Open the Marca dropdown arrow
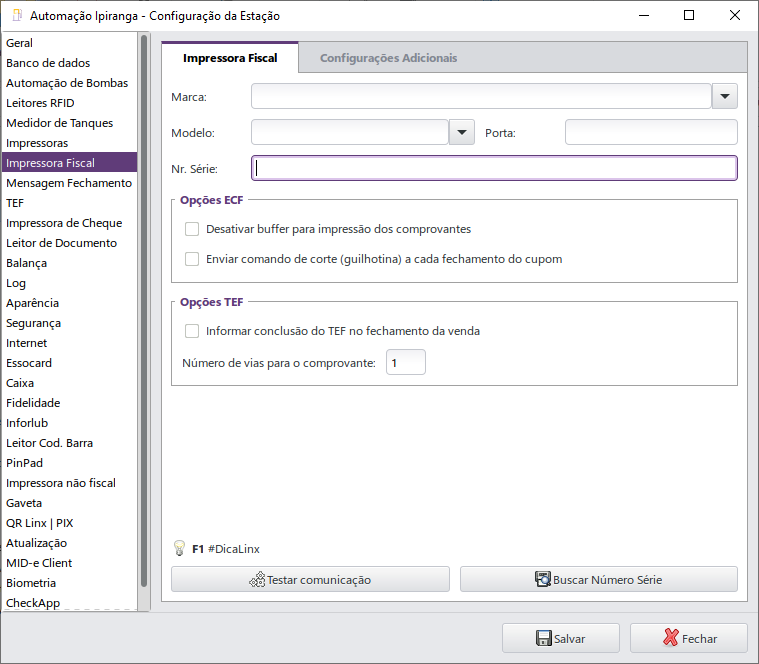Screen dimensions: 759x664 (725, 96)
